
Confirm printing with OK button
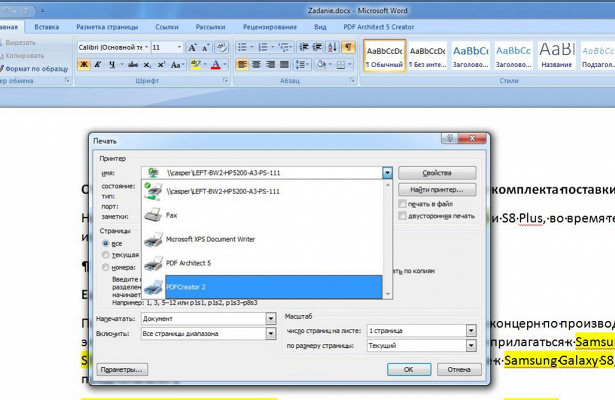pyautogui.click(x=409, y=369)
